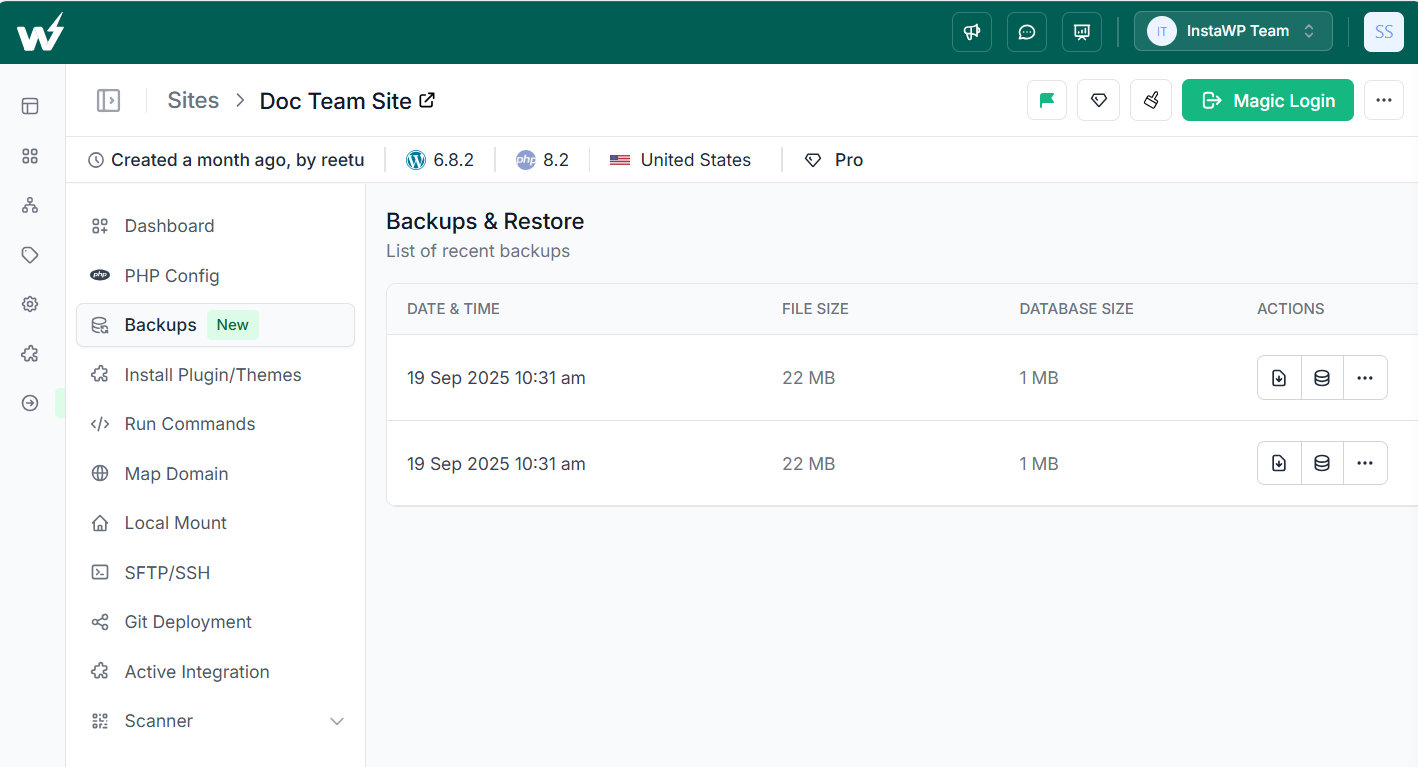This screenshot has height=767, width=1418.
Task: Go to Sites breadcrumb link
Action: click(193, 101)
